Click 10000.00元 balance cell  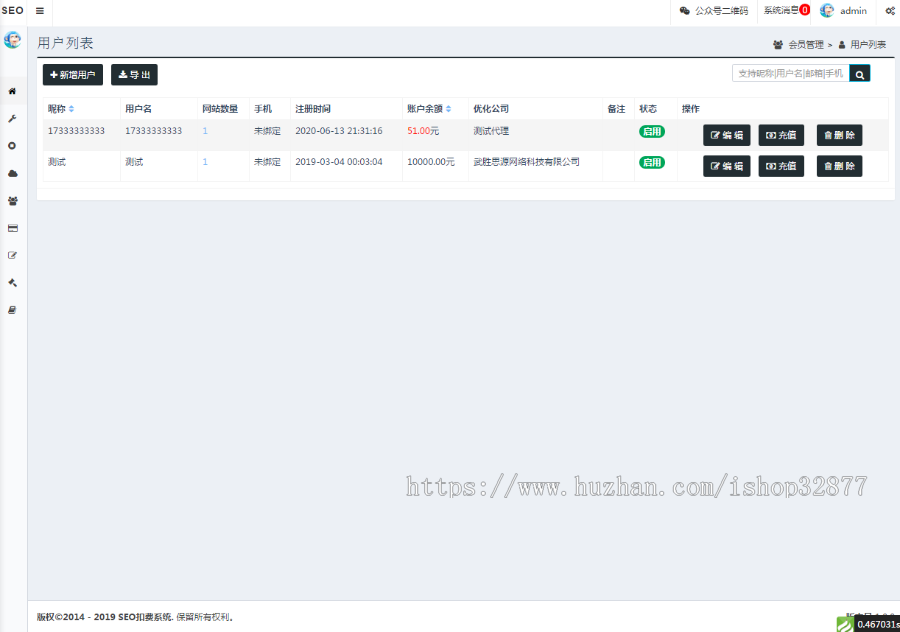click(431, 162)
